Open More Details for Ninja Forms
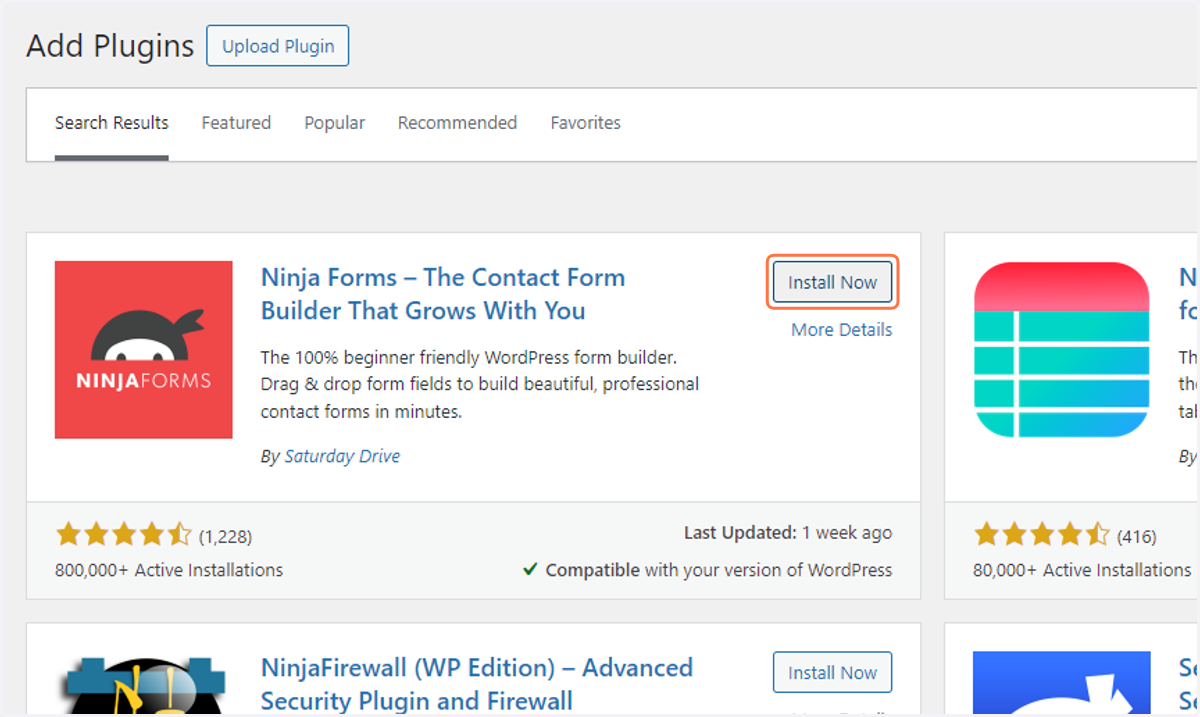Screen dimensions: 1200x717 tap(841, 329)
